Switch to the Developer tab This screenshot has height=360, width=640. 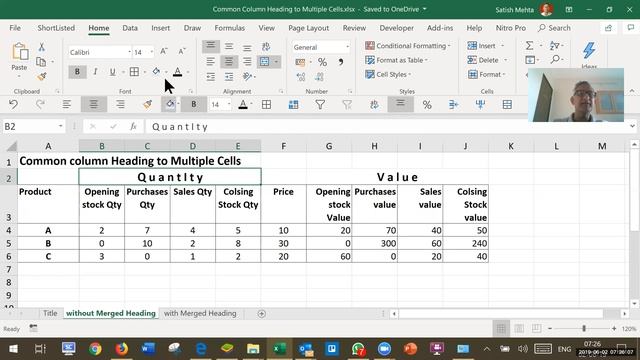coord(396,28)
